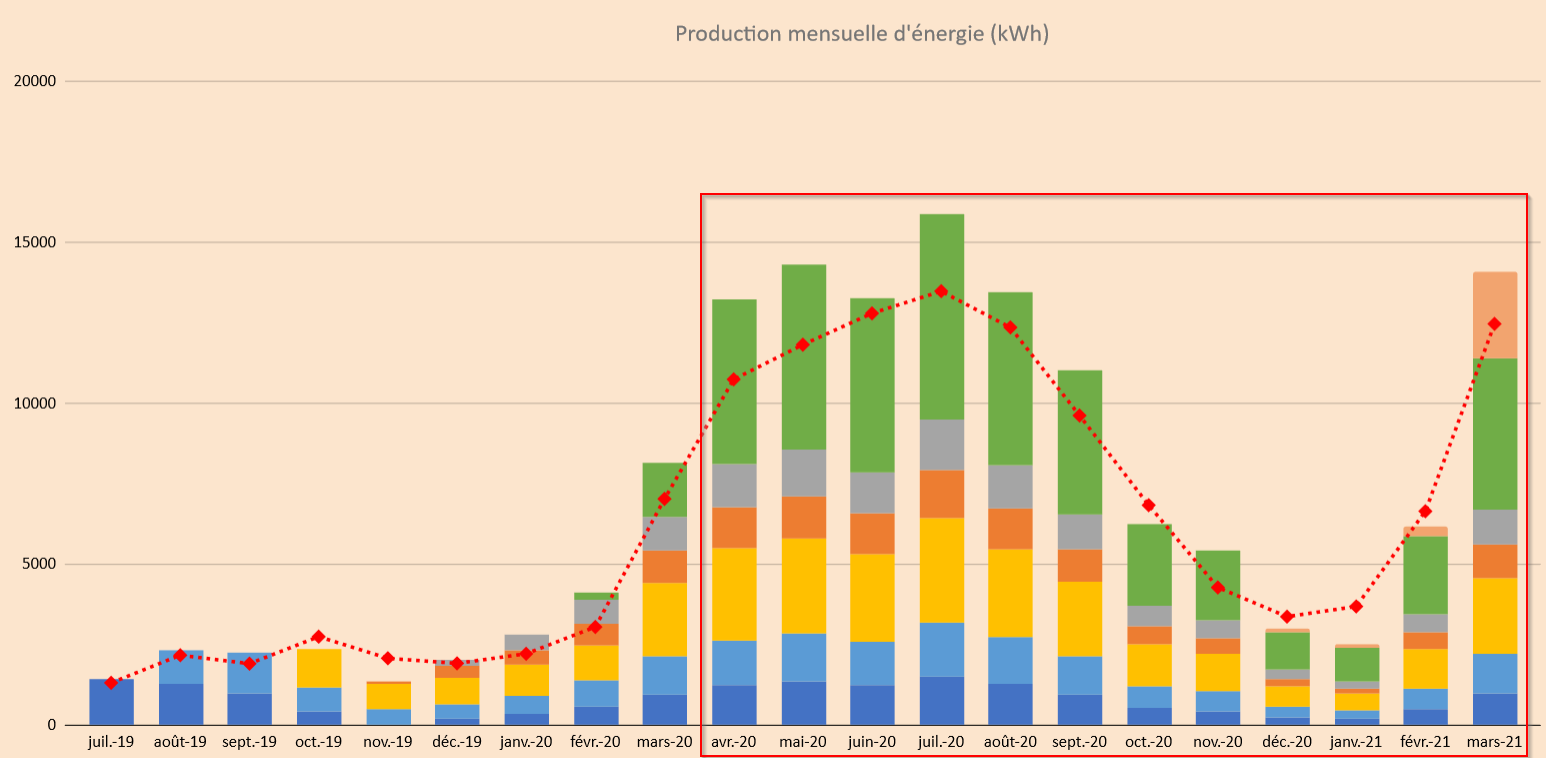Click the green segment of mars-21 bar

point(1495,434)
